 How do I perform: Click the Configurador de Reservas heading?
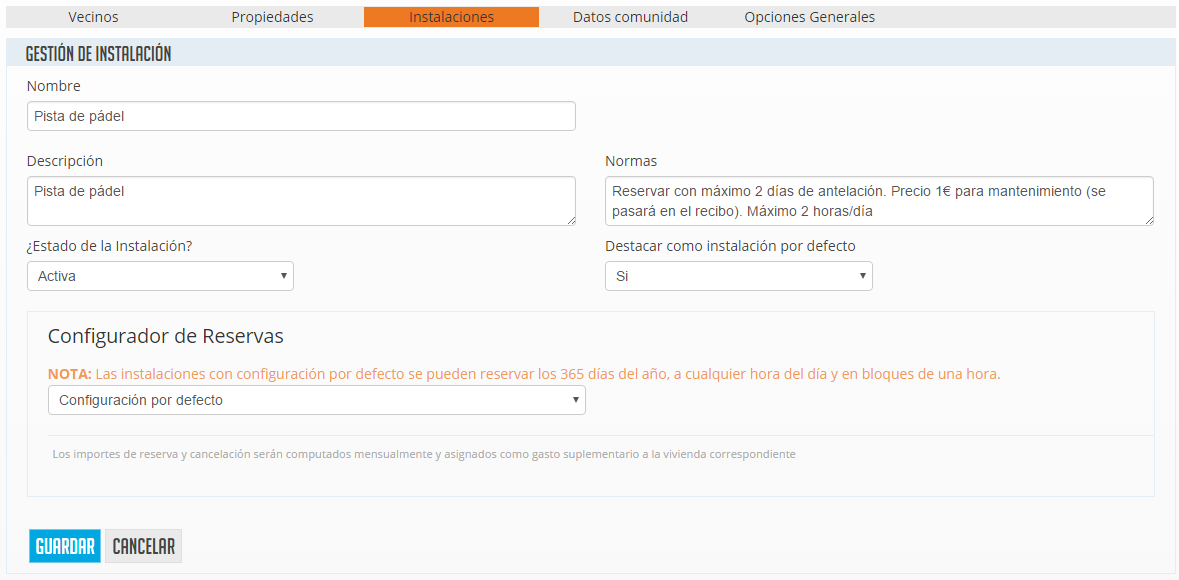click(166, 336)
